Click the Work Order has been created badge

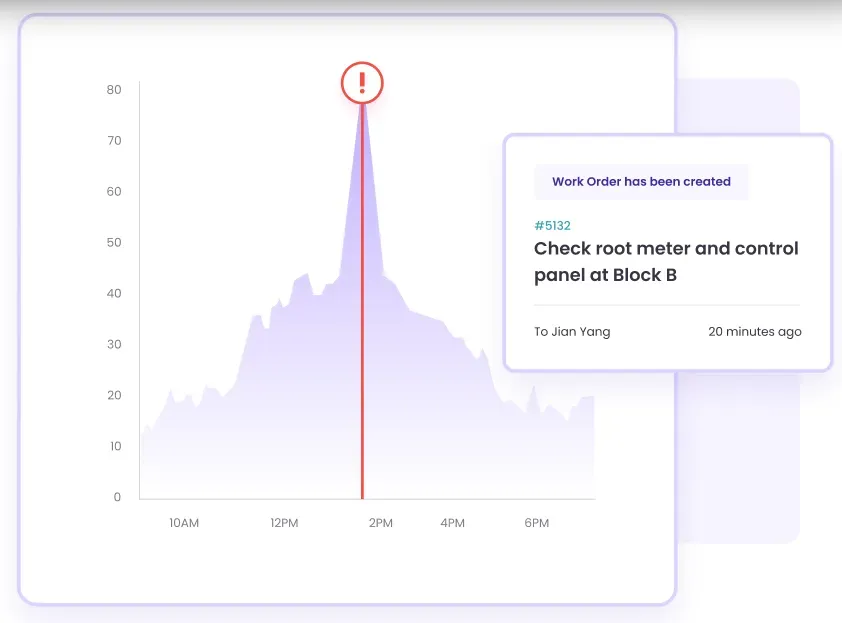(641, 182)
